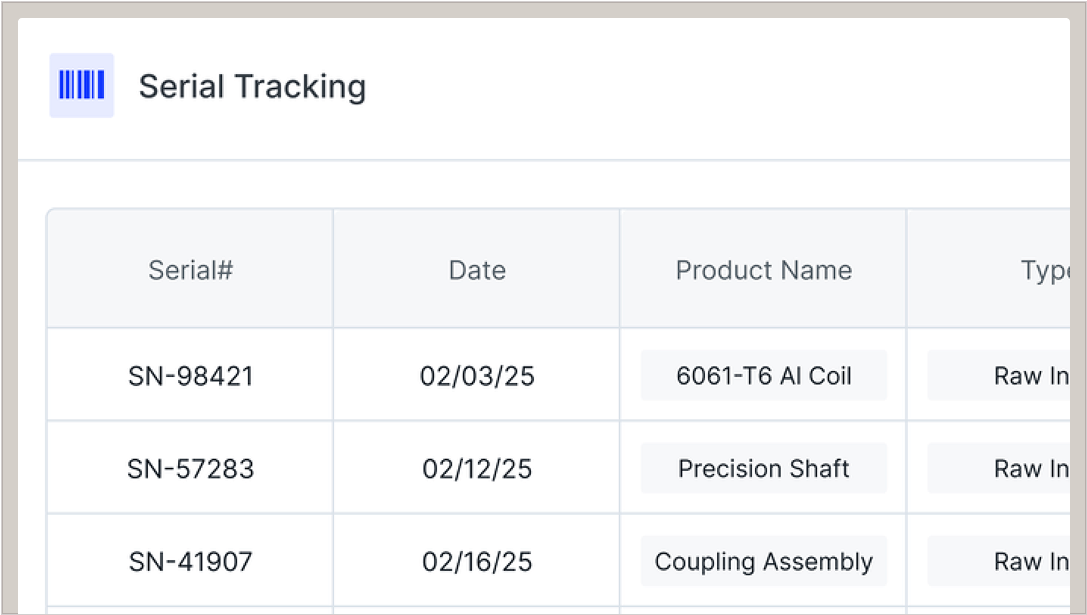Select serial number SN-41907
This screenshot has height=615, width=1087.
[190, 562]
